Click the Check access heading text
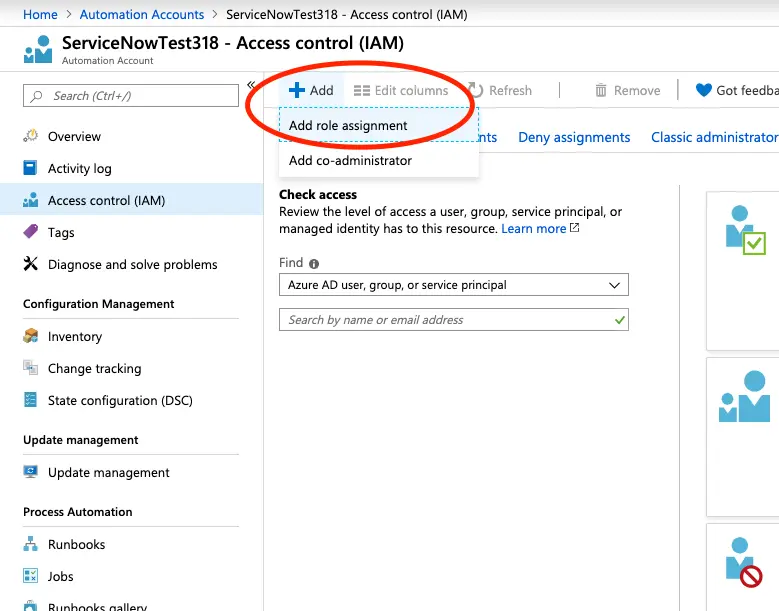This screenshot has height=611, width=779. click(x=318, y=194)
